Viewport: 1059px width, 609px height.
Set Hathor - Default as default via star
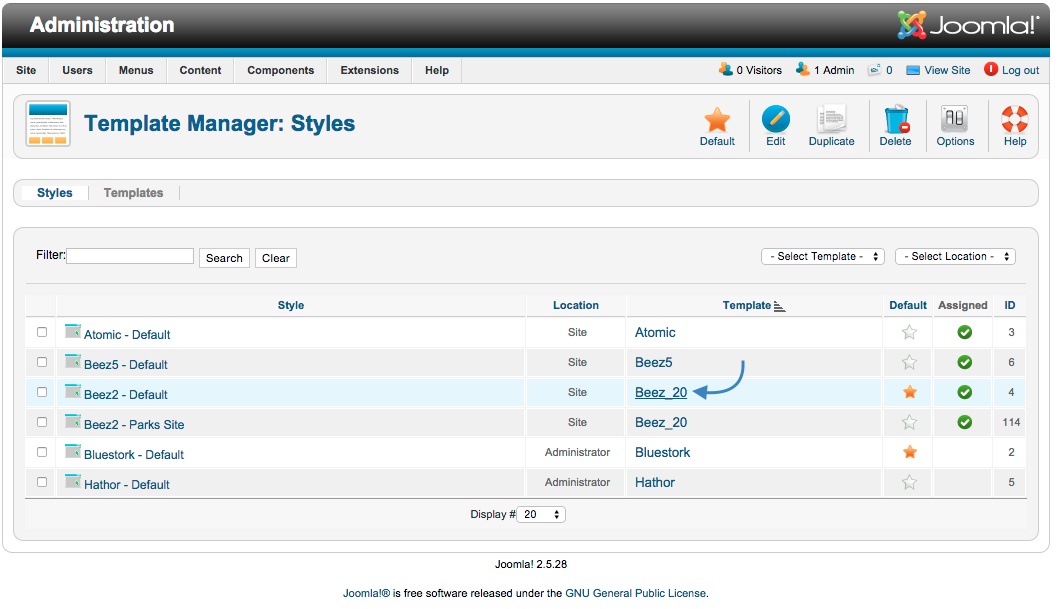[910, 483]
